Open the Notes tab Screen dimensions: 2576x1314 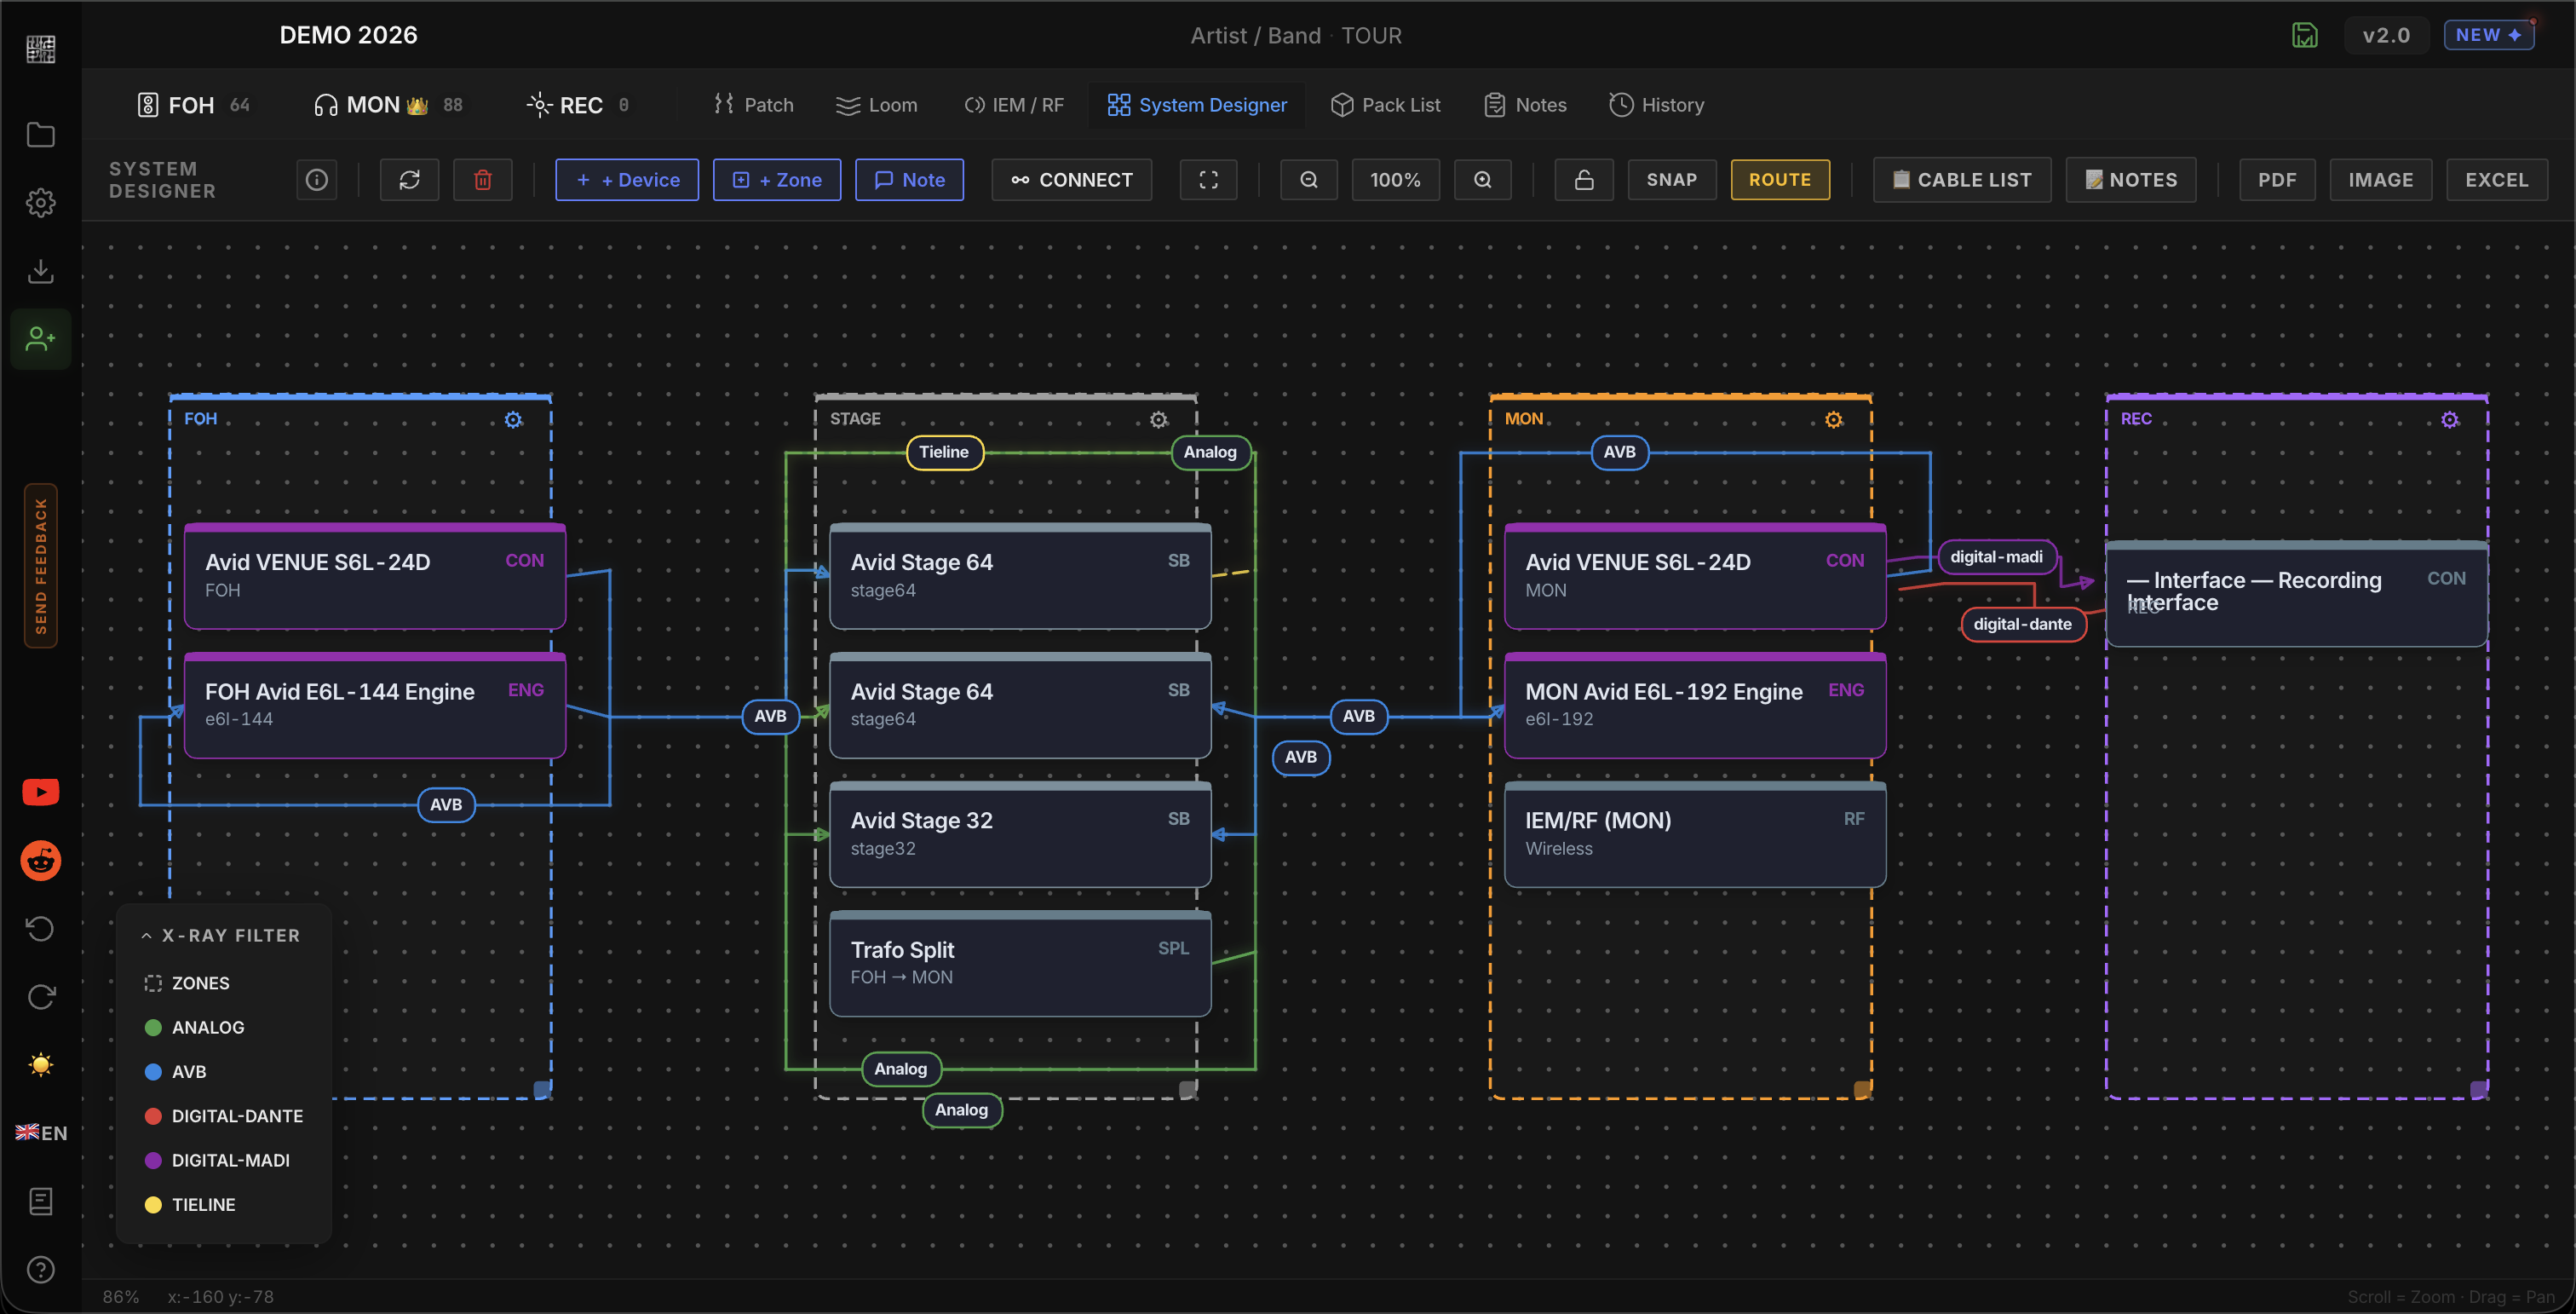coord(1526,105)
